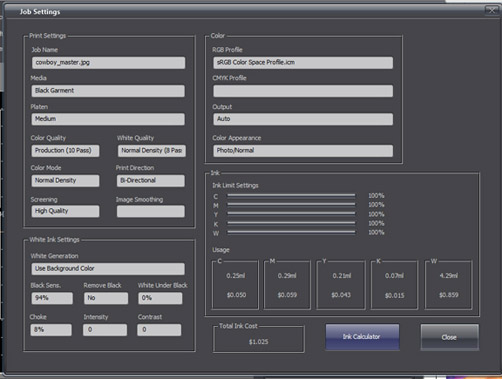Click the Output field showing Auto
Viewport: 502px width, 379px height.
pyautogui.click(x=303, y=119)
